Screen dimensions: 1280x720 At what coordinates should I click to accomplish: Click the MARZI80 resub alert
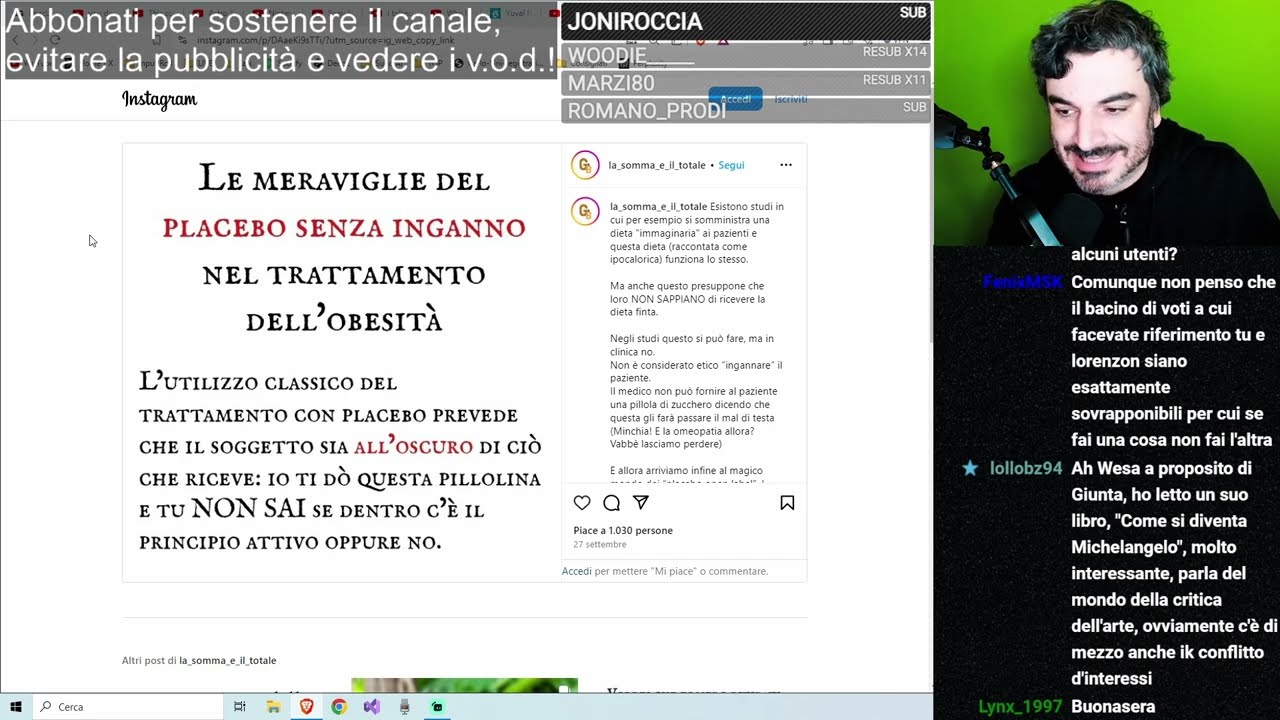click(746, 83)
